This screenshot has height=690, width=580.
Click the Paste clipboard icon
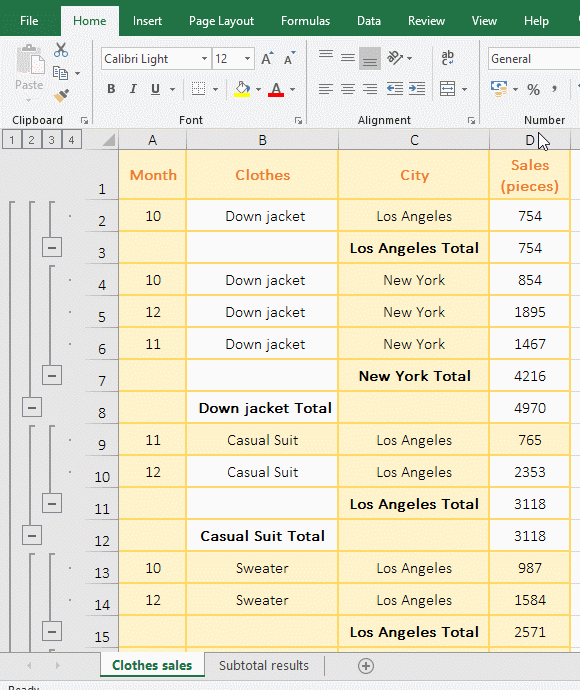(30, 61)
